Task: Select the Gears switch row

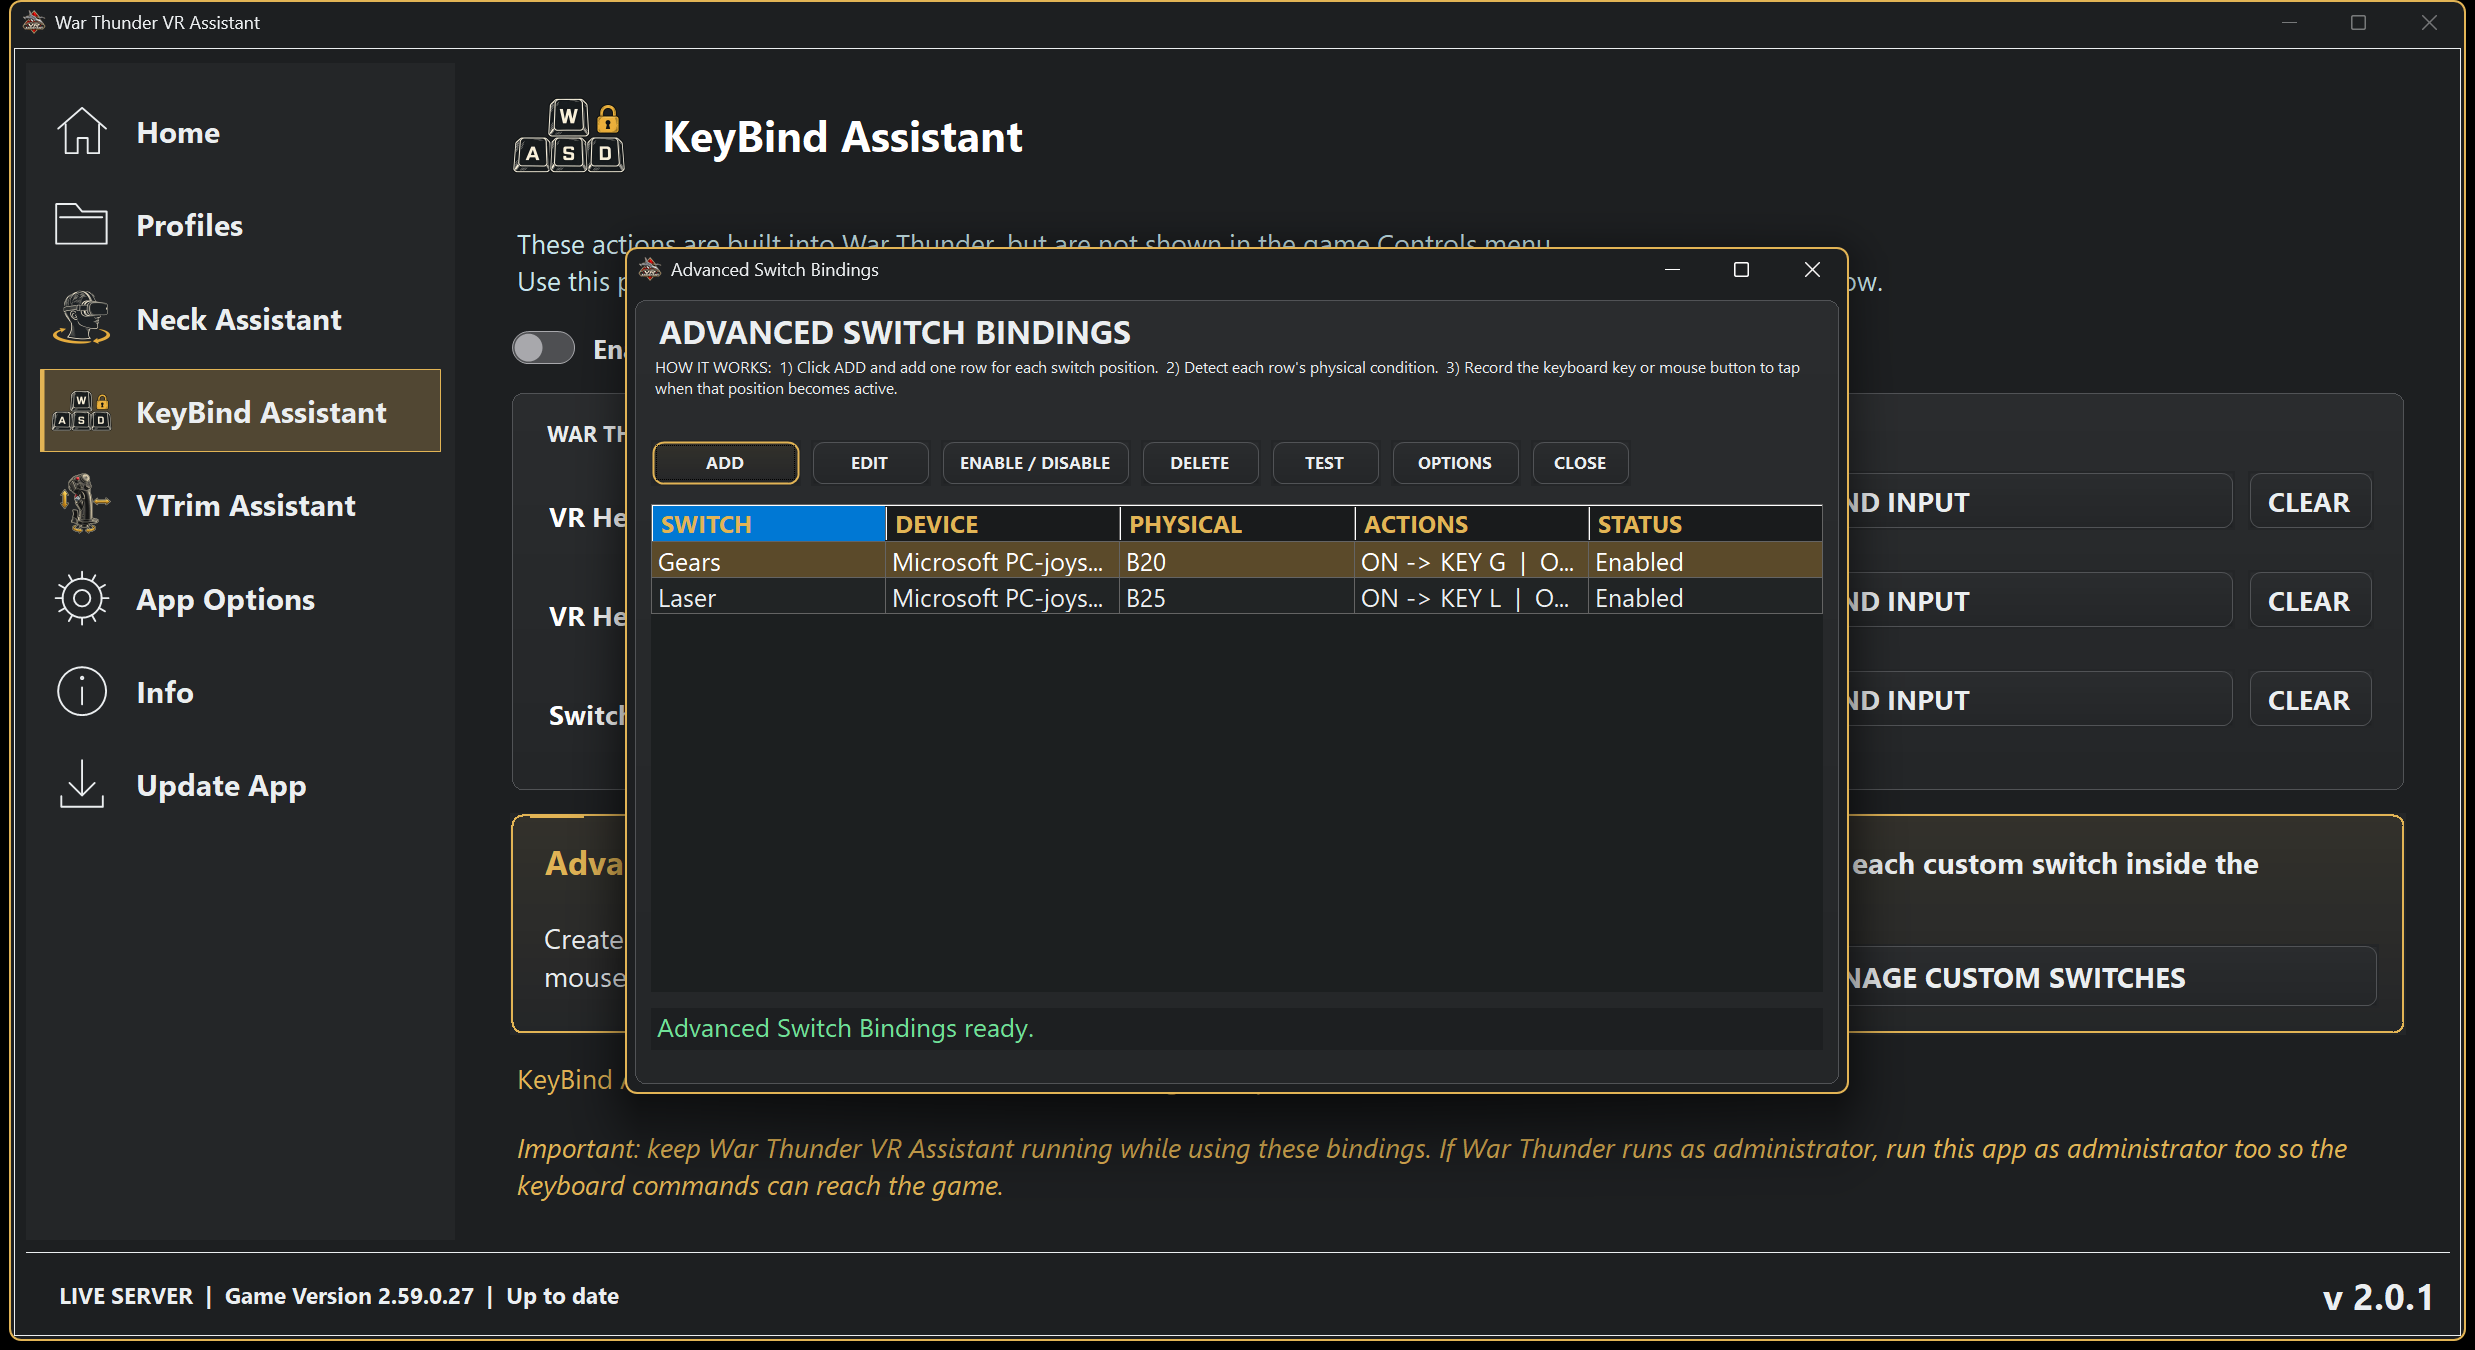Action: 1237,561
